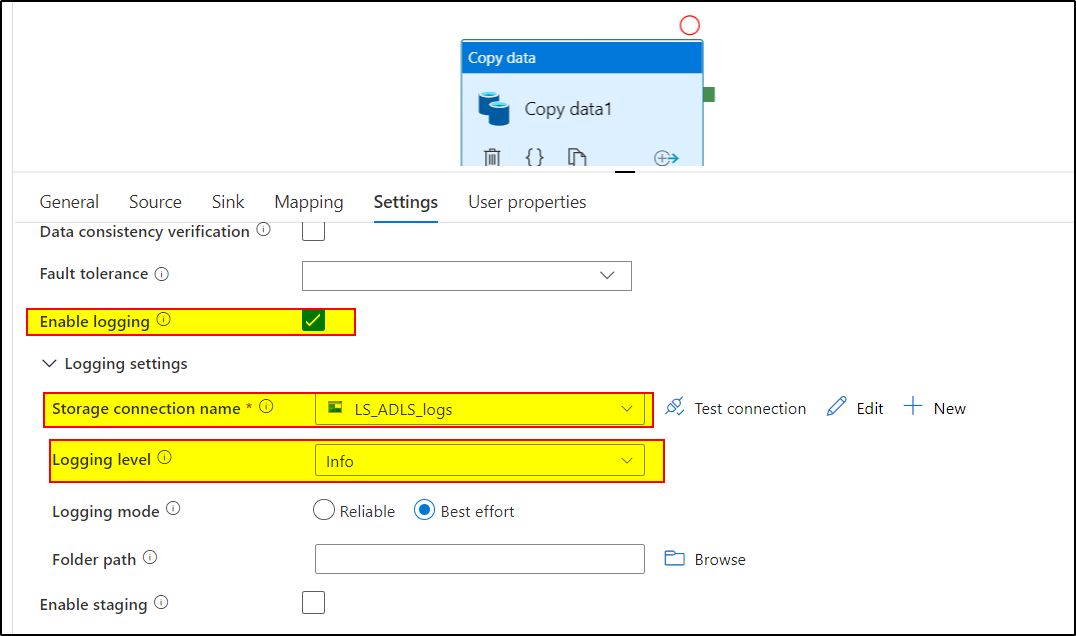This screenshot has width=1076, height=636.
Task: Disable the Enable logging checkbox
Action: coord(313,321)
